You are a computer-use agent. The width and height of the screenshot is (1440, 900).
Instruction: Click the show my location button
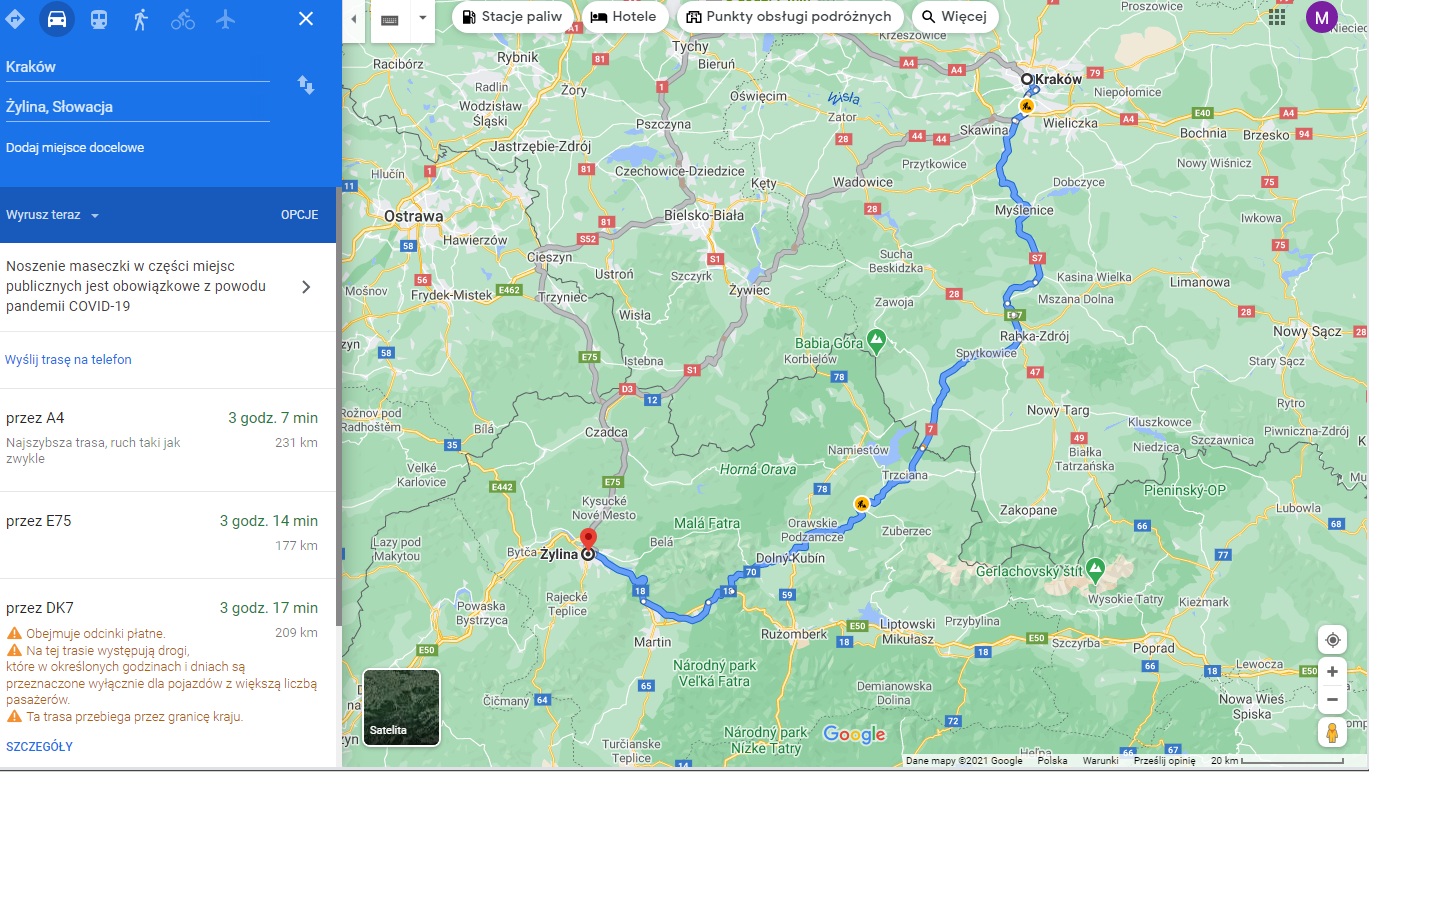(1332, 640)
